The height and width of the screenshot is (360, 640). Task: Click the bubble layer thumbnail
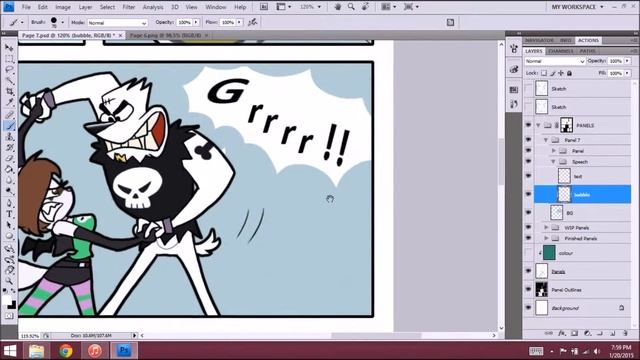pyautogui.click(x=564, y=194)
